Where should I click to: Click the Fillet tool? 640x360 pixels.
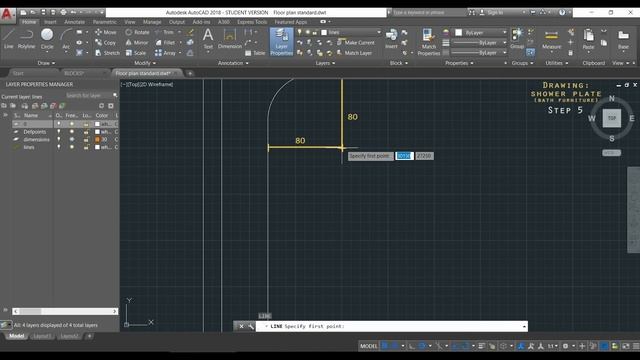(165, 42)
